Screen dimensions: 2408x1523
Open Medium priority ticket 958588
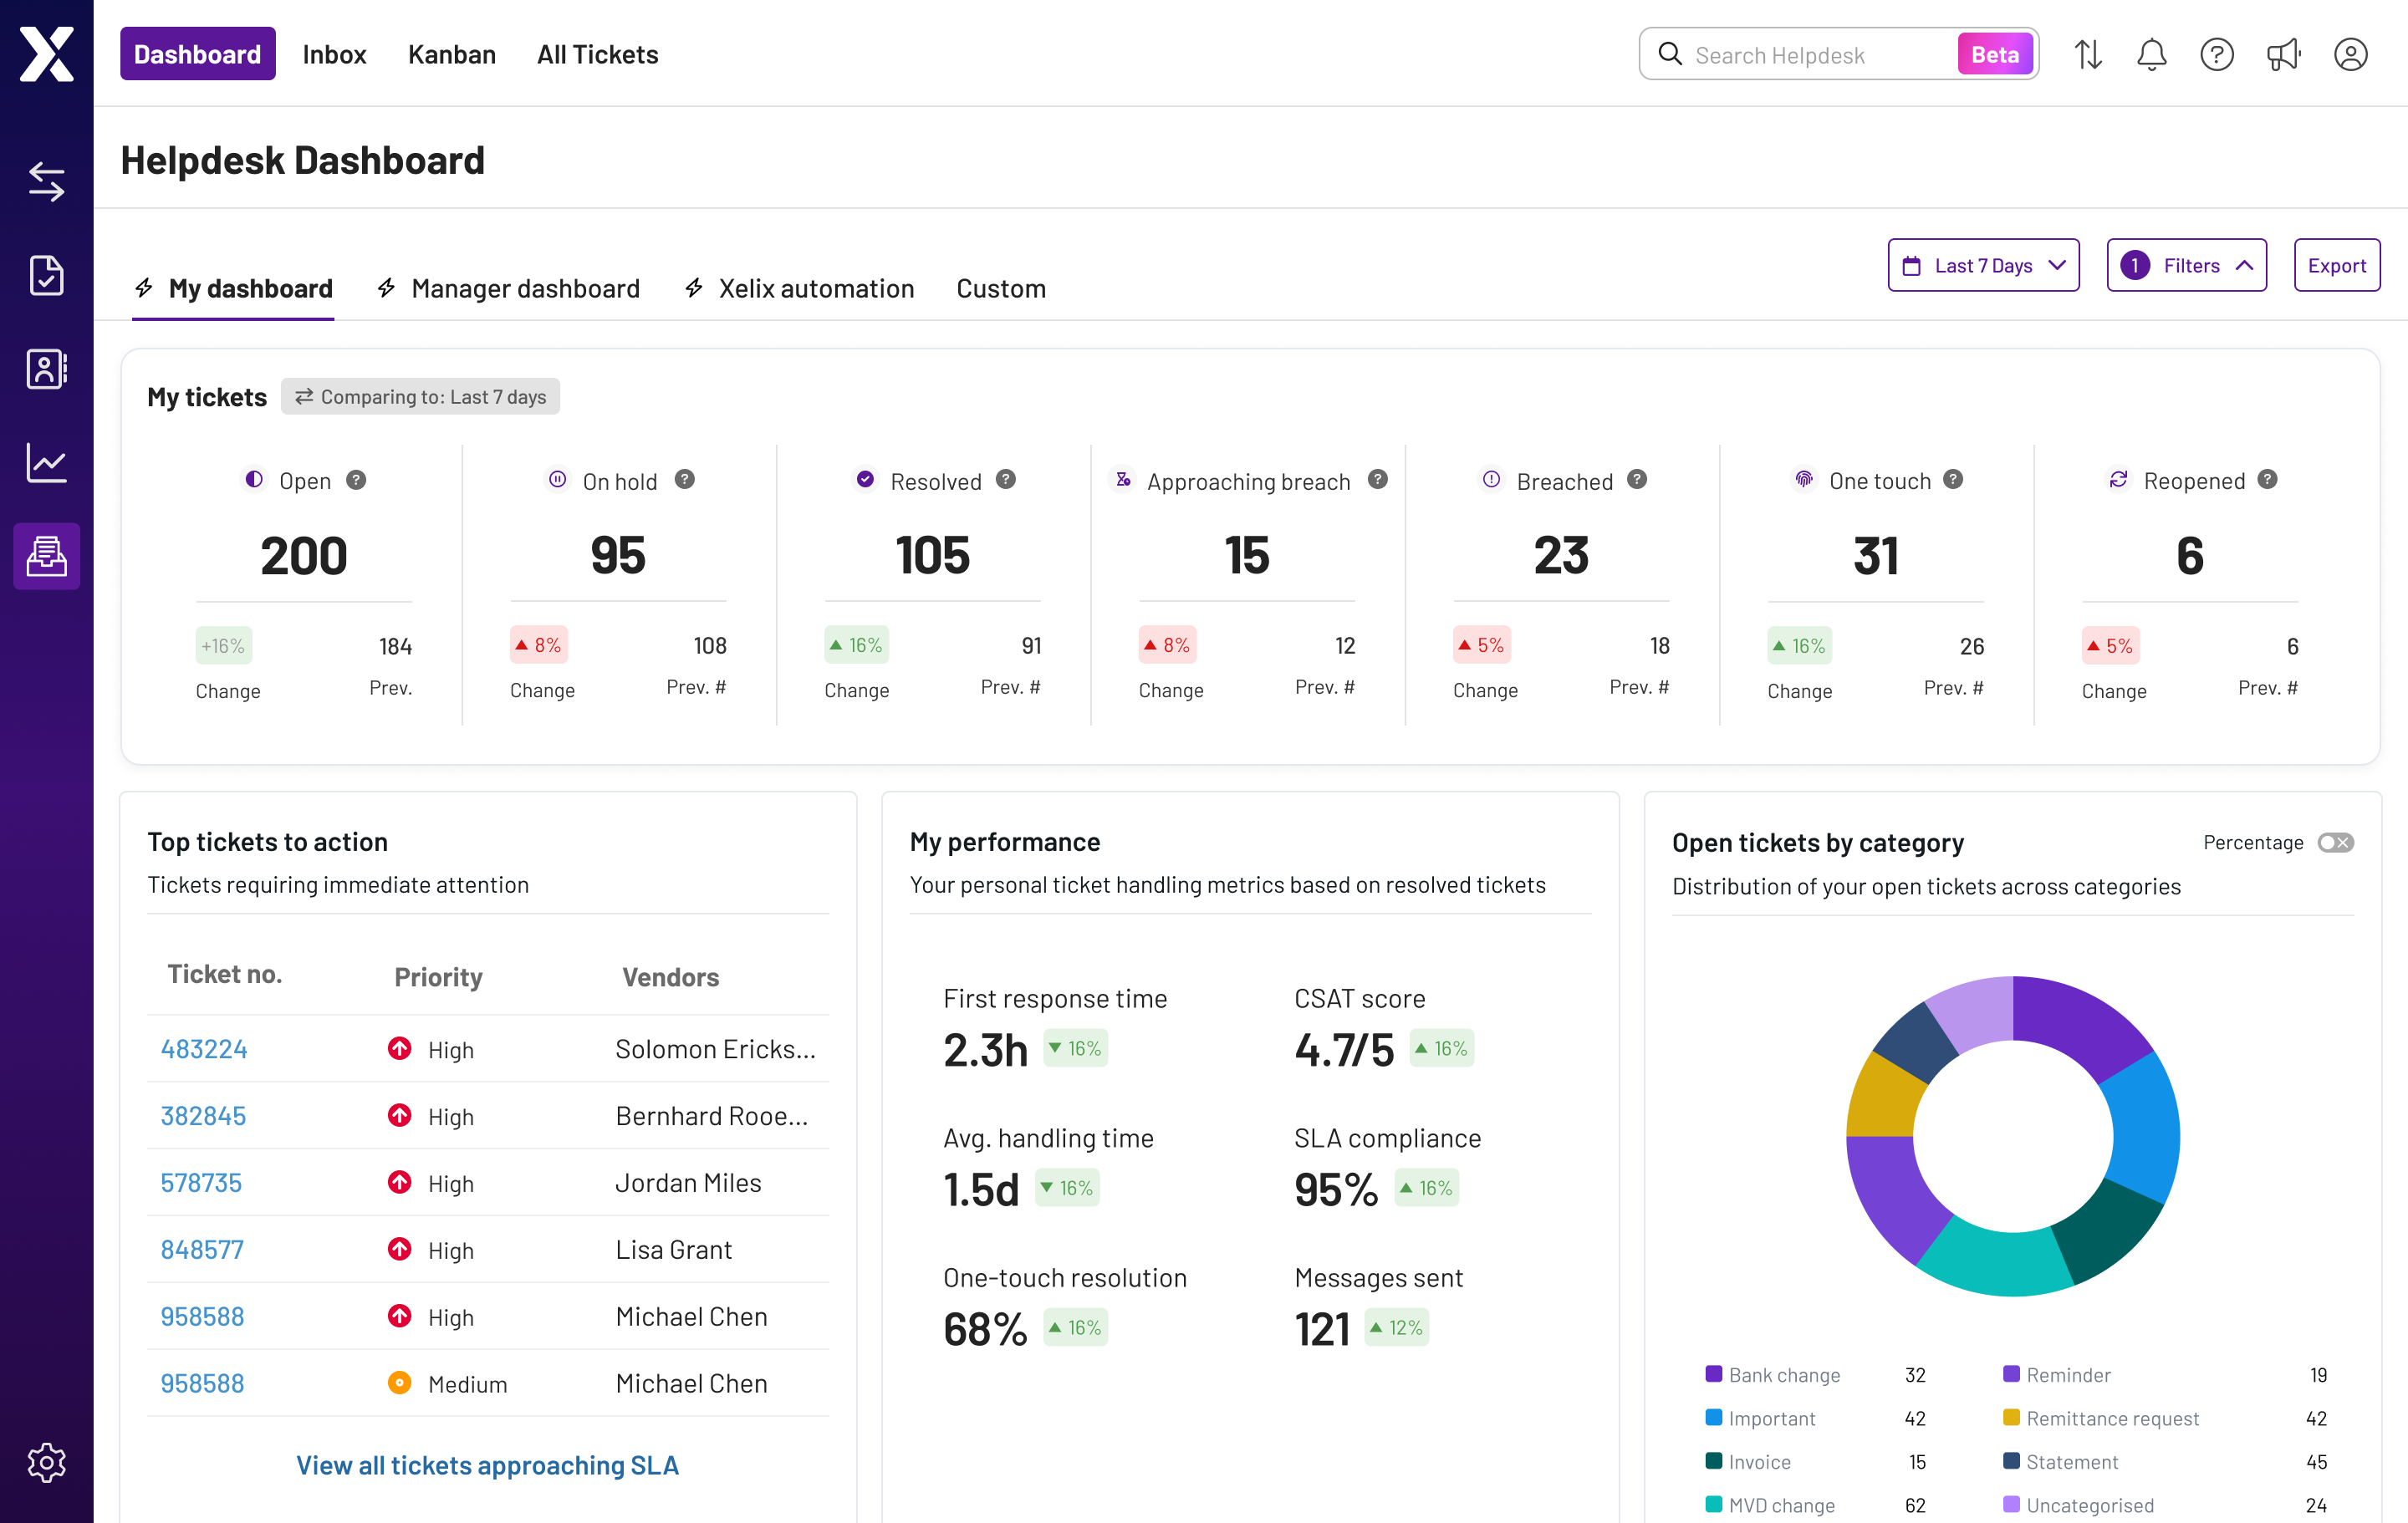[202, 1384]
